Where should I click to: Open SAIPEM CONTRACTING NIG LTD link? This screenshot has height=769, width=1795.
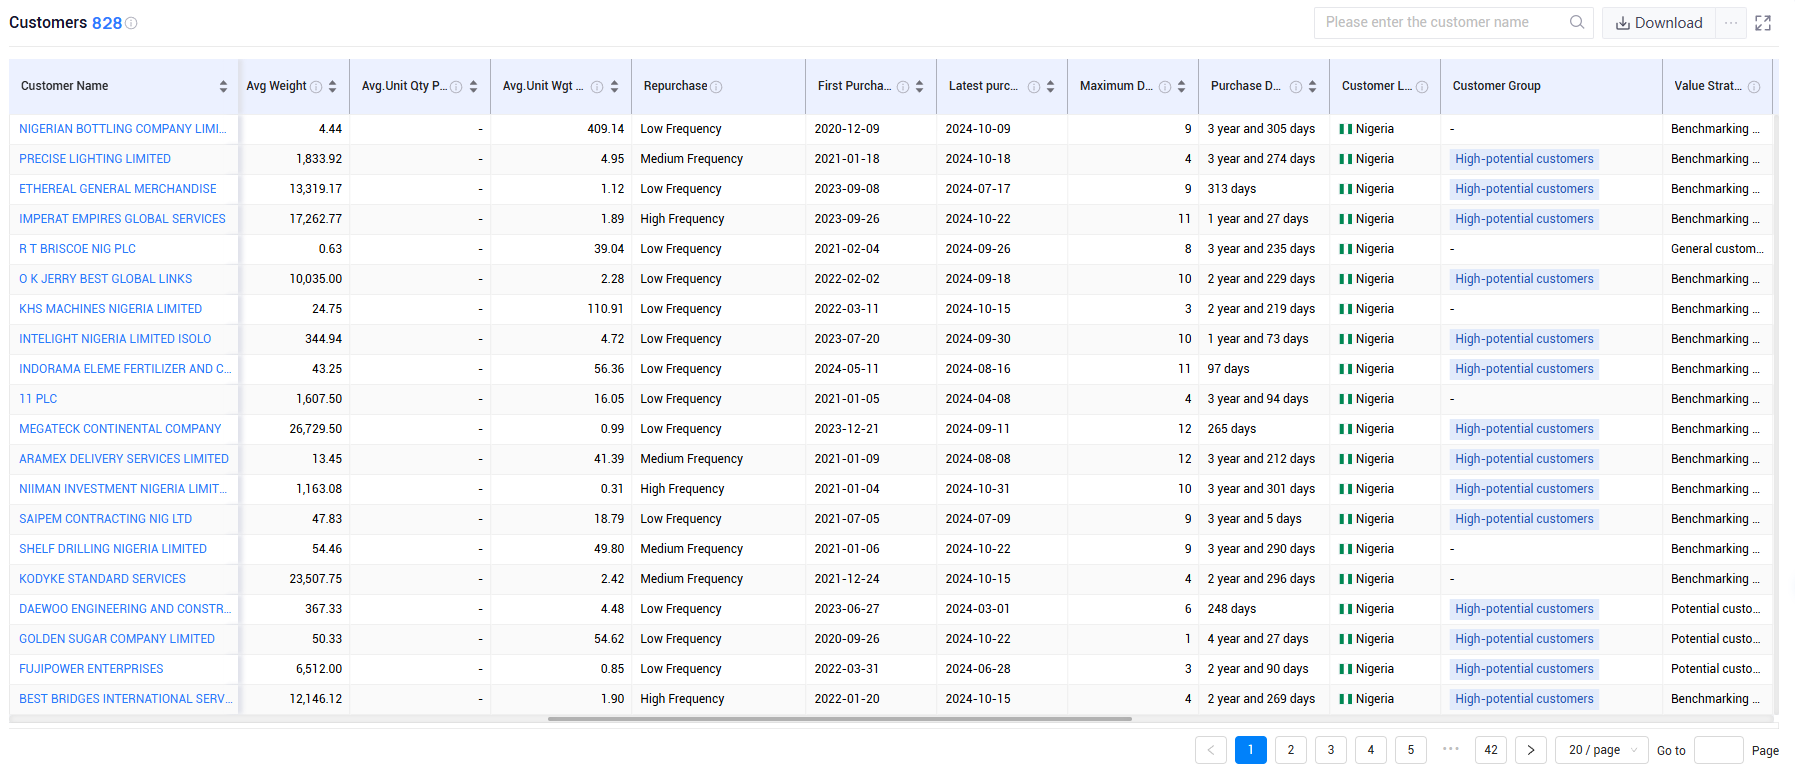(105, 519)
